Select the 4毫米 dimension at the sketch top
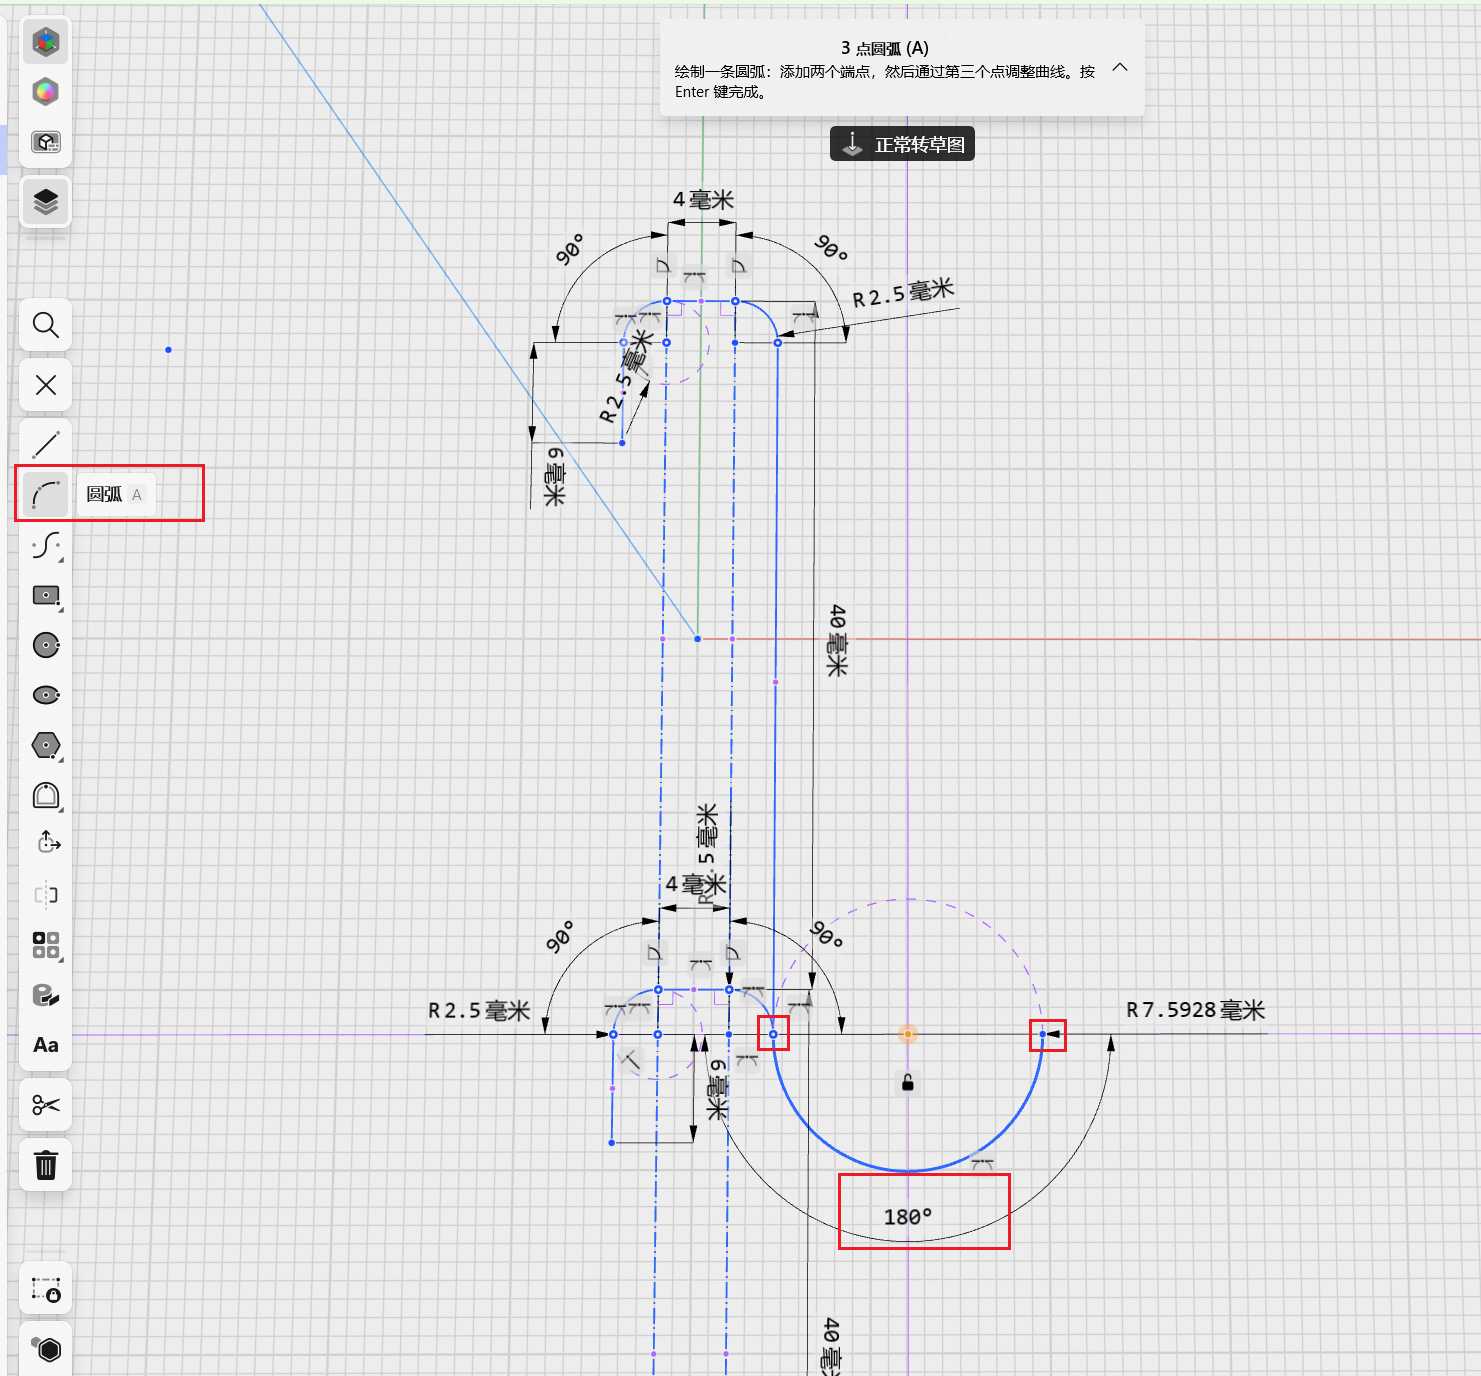Viewport: 1481px width, 1376px height. coord(703,200)
